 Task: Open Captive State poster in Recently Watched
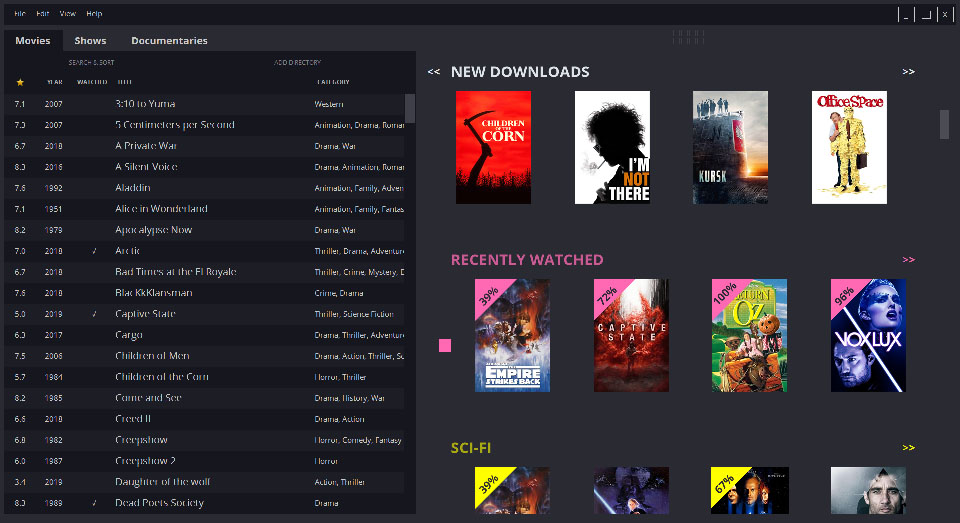point(631,336)
